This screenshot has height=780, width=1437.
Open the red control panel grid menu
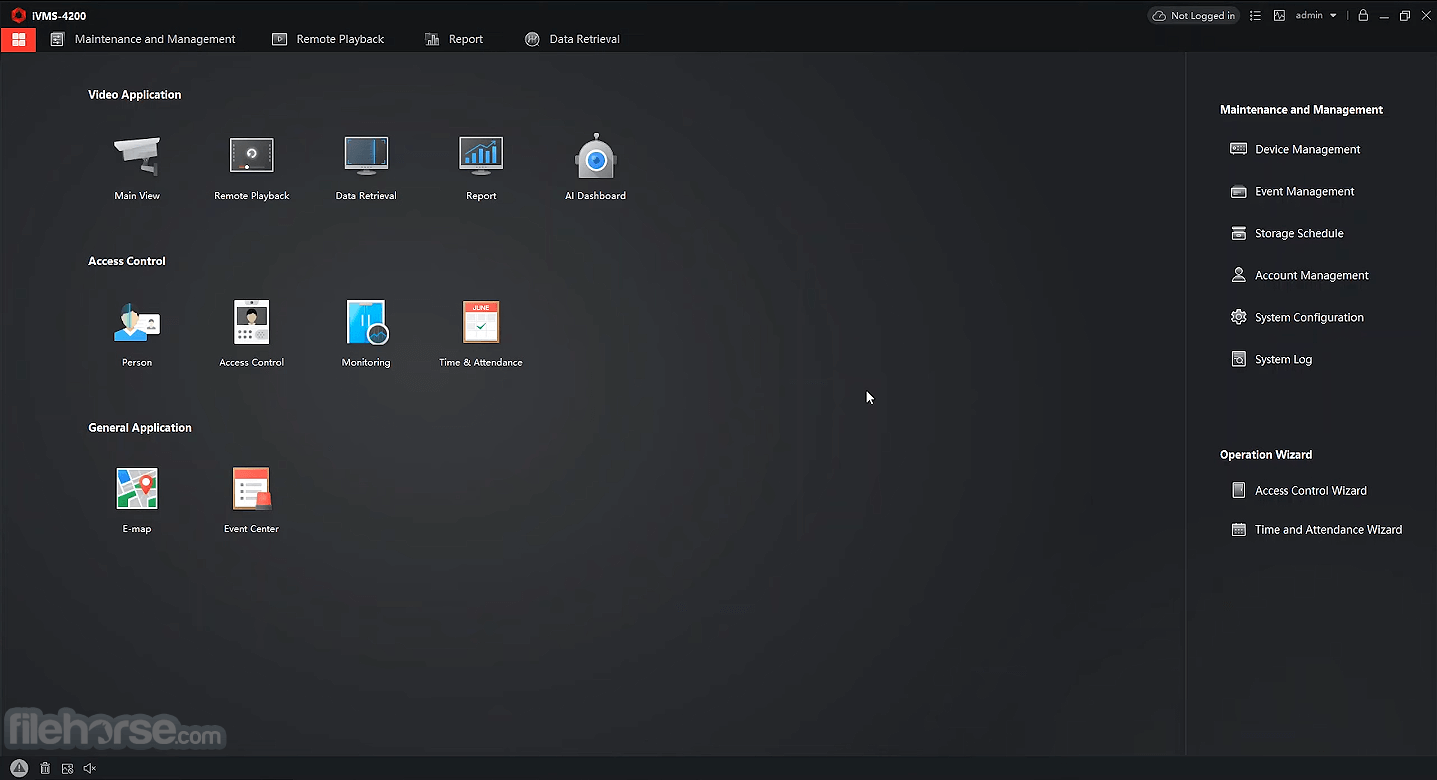pos(18,39)
